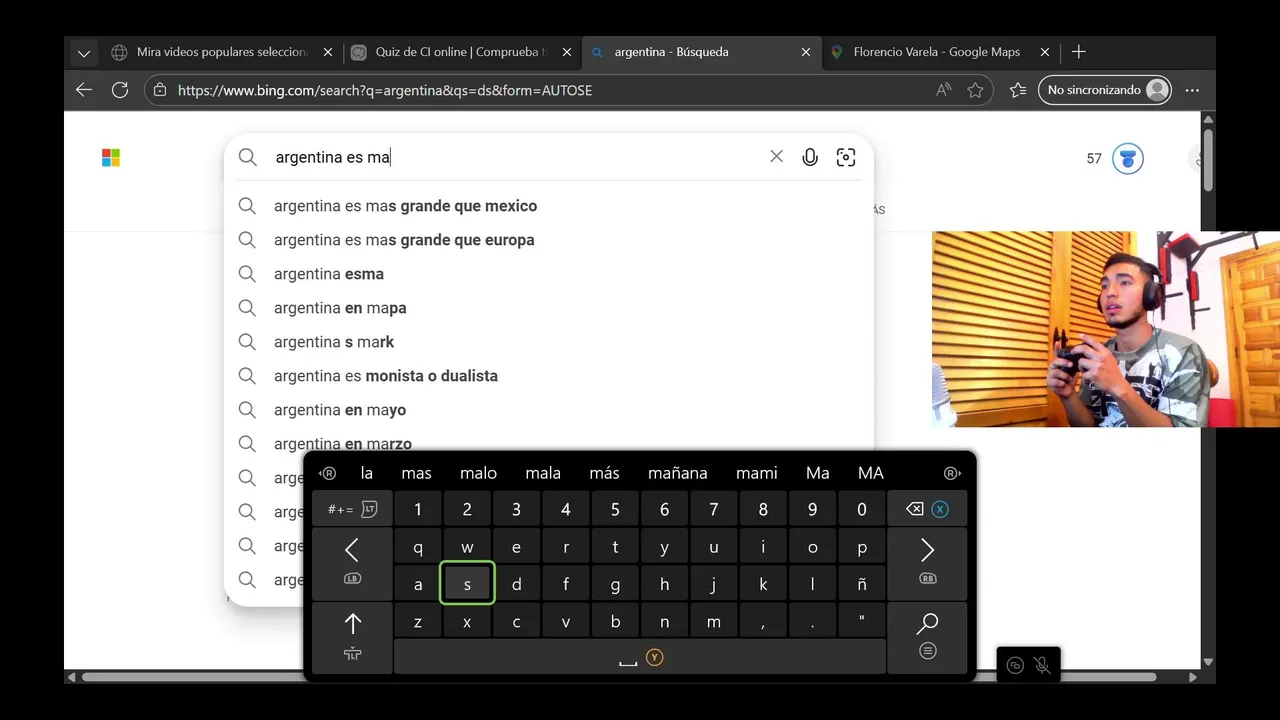
Task: Choose keyboard prediction word mas
Action: [x=416, y=473]
